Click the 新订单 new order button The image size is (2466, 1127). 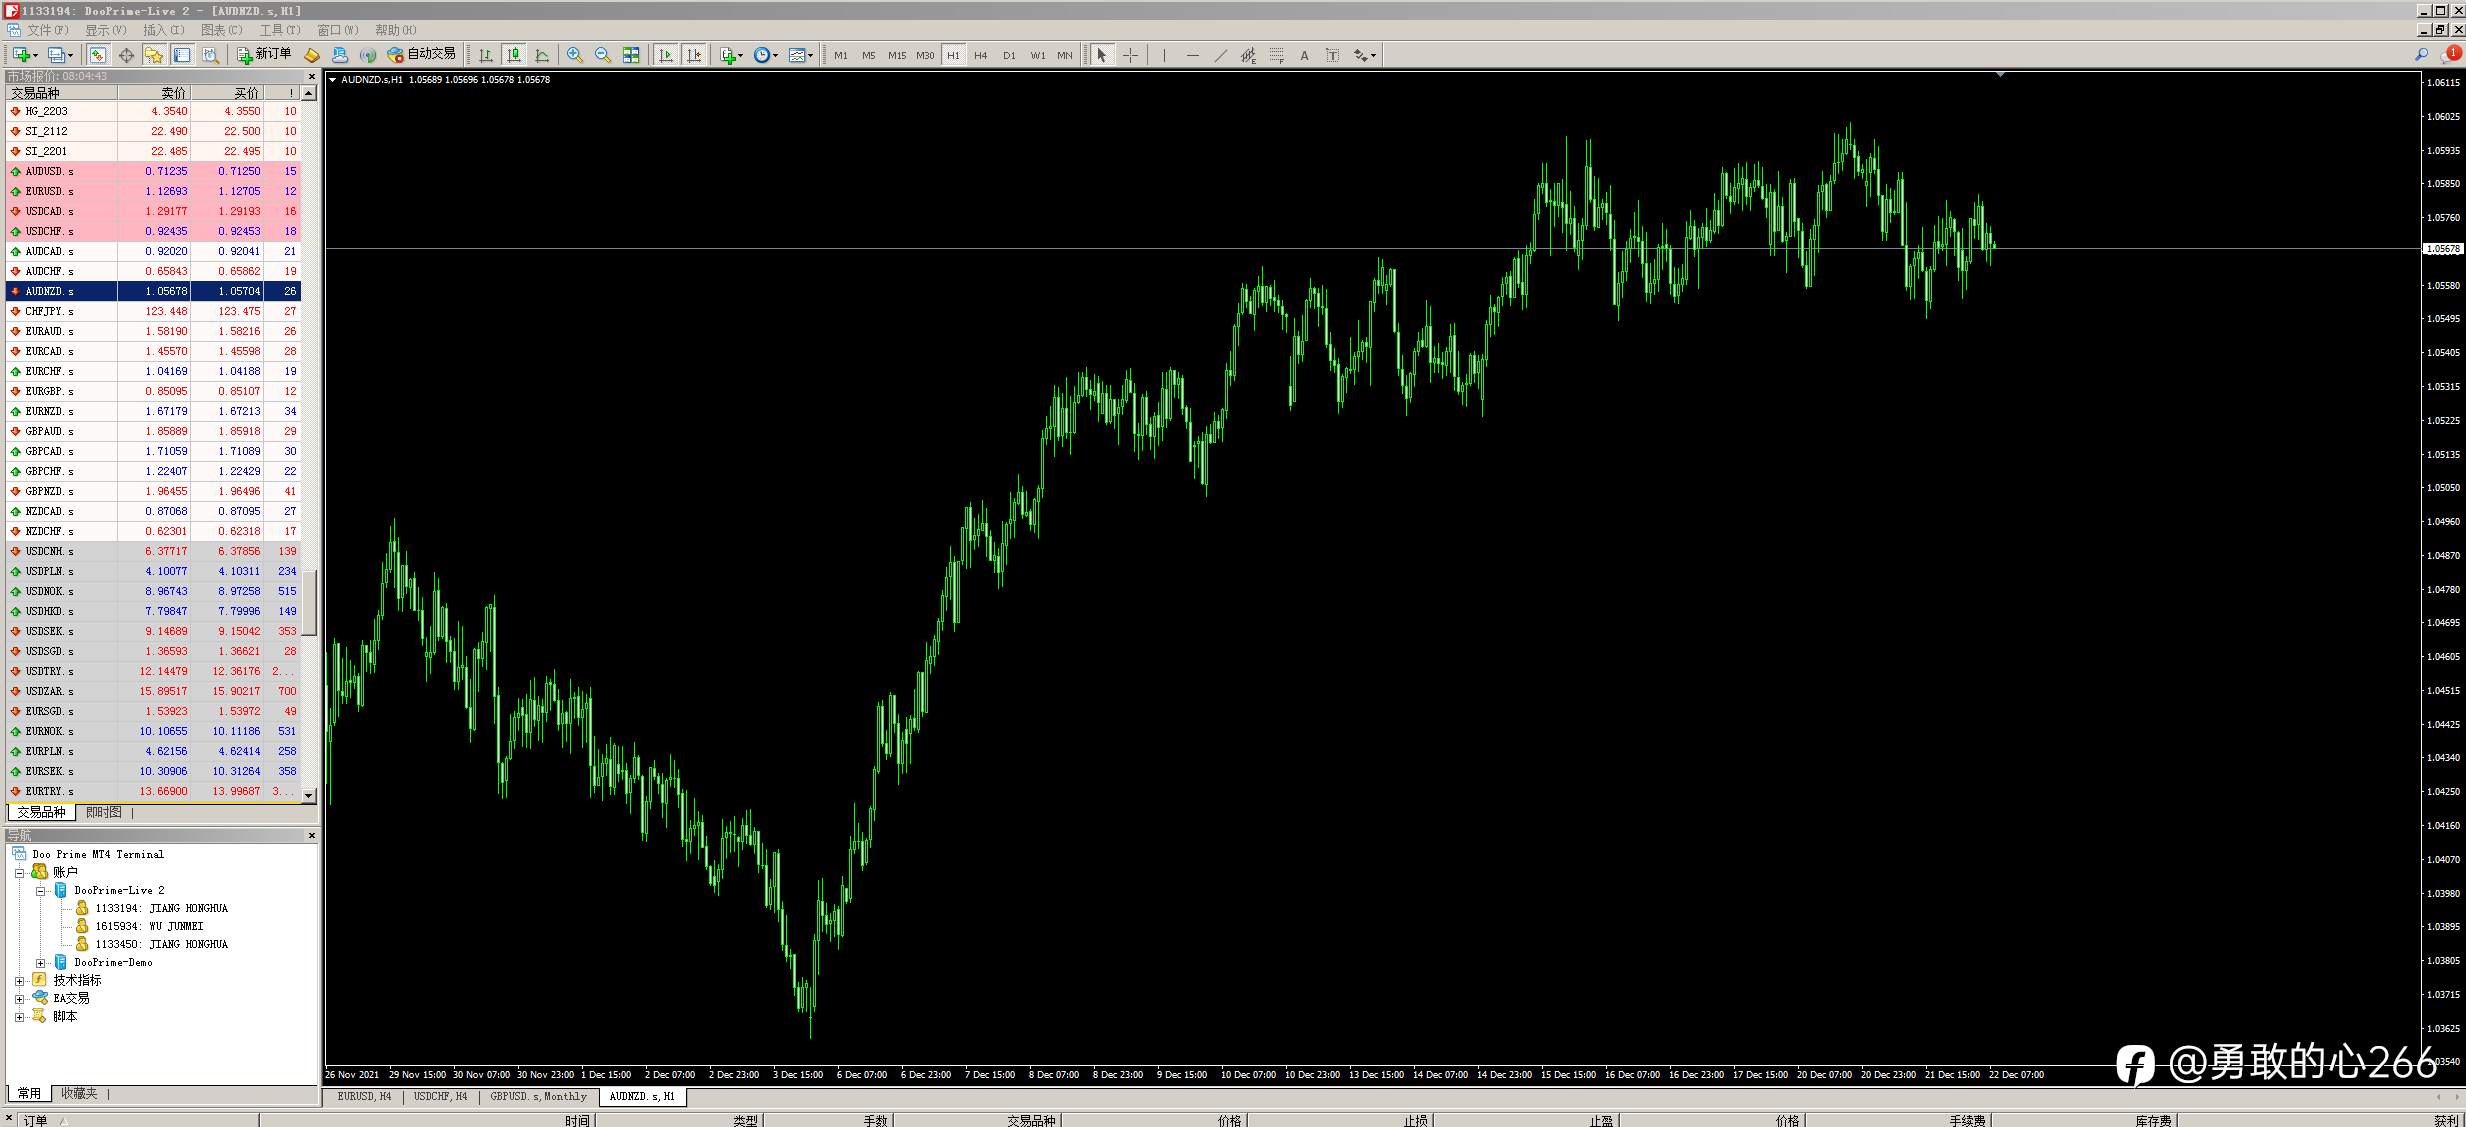coord(264,55)
